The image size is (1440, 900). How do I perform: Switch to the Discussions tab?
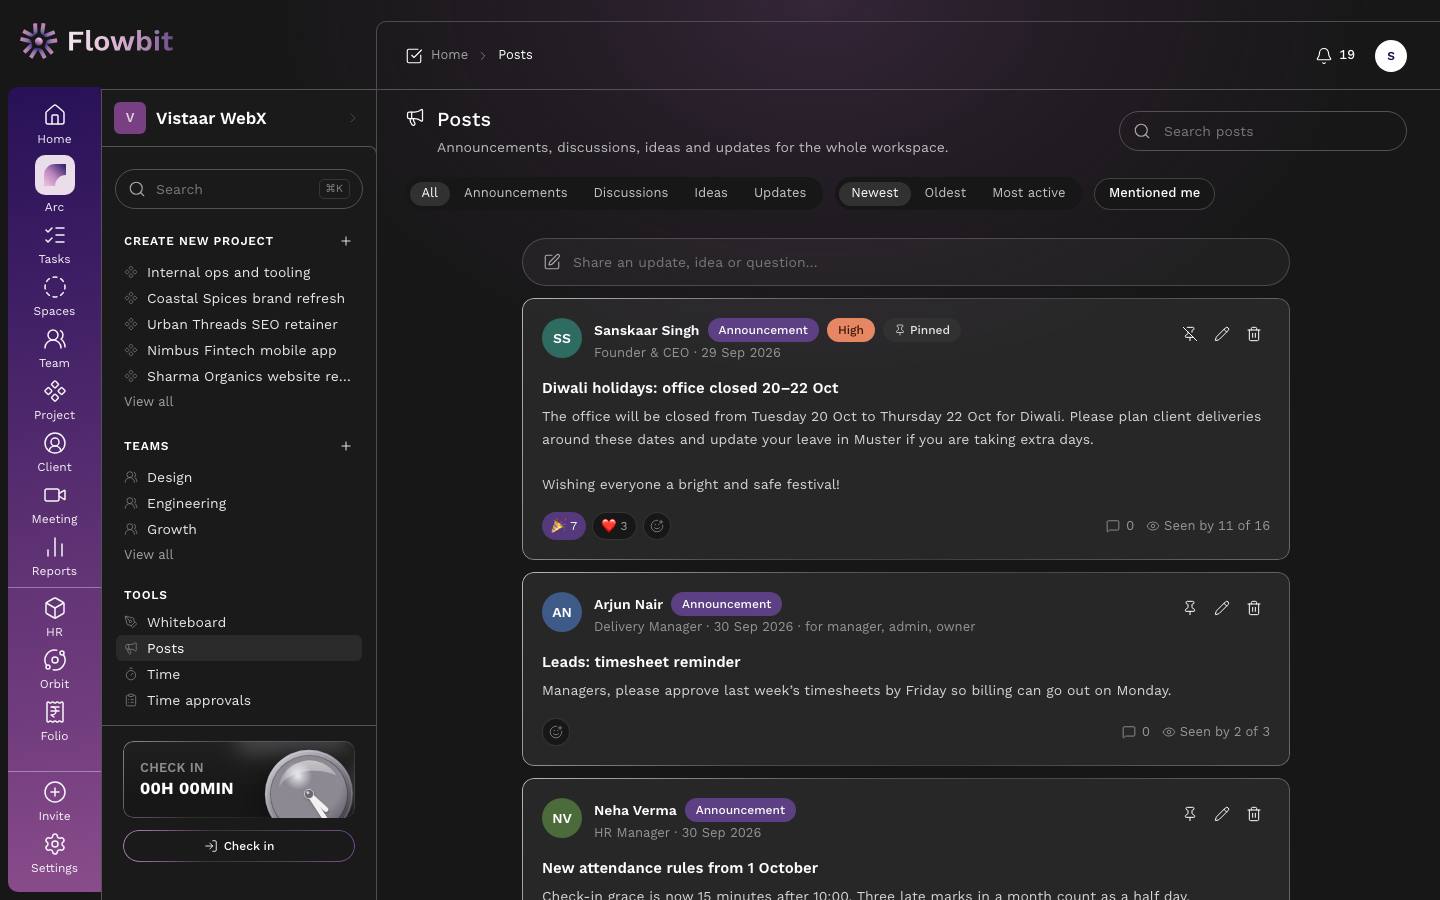click(631, 193)
